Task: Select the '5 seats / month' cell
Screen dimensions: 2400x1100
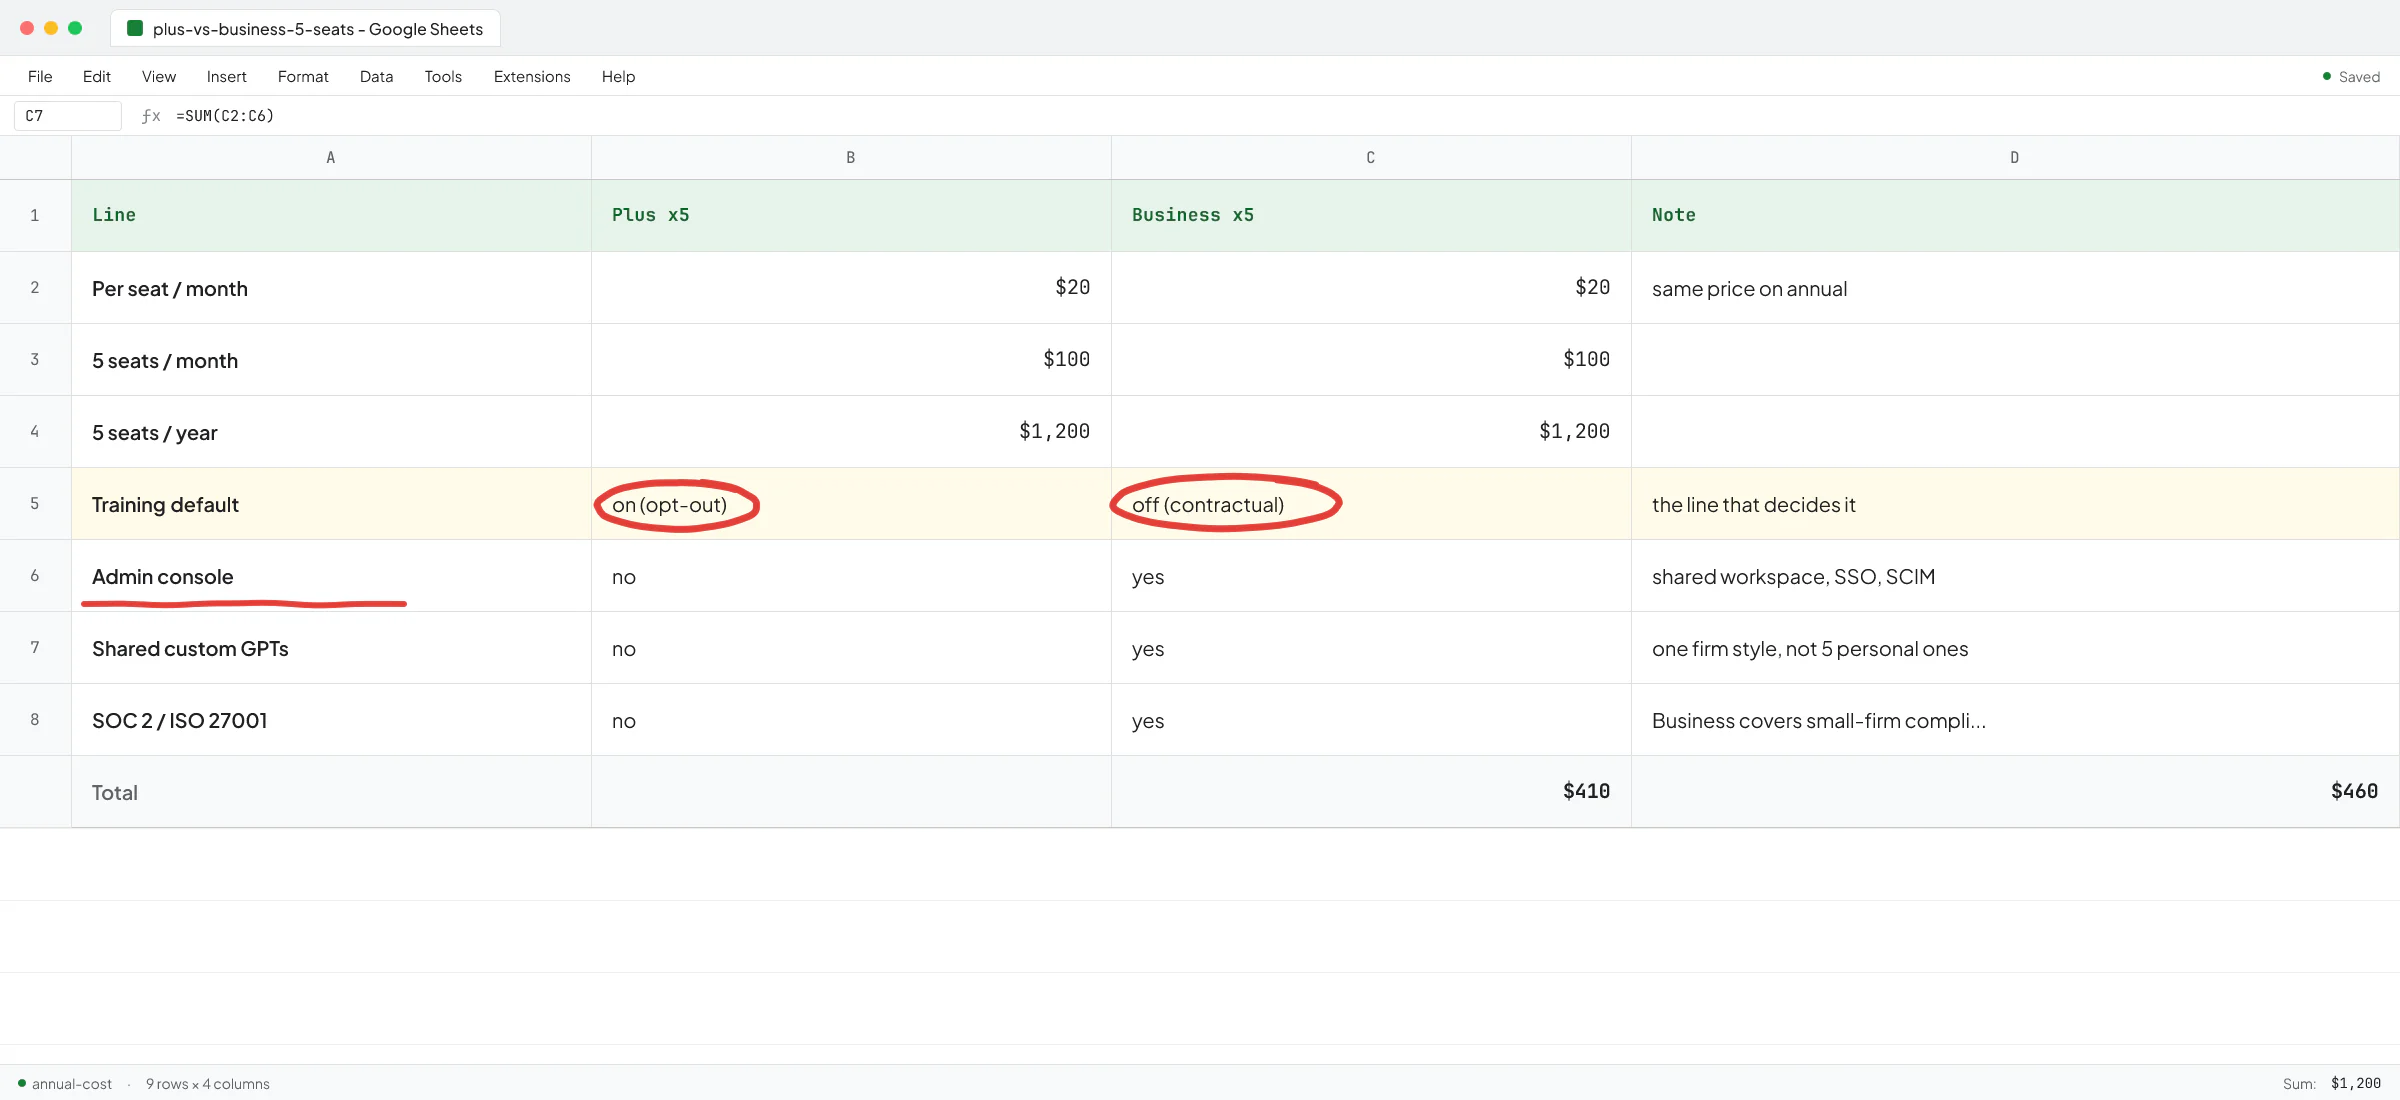Action: click(x=331, y=360)
